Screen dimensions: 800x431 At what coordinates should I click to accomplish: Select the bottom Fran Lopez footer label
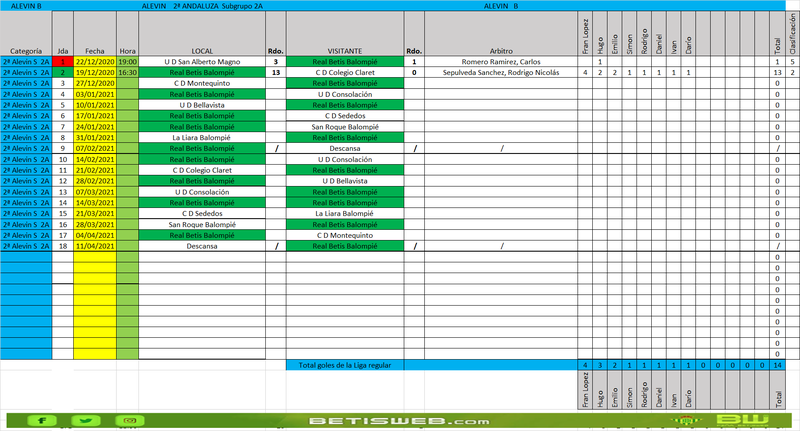pos(585,390)
